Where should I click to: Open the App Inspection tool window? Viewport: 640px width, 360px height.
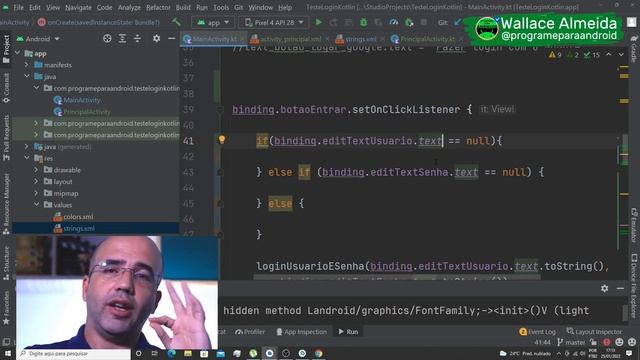coord(302,332)
